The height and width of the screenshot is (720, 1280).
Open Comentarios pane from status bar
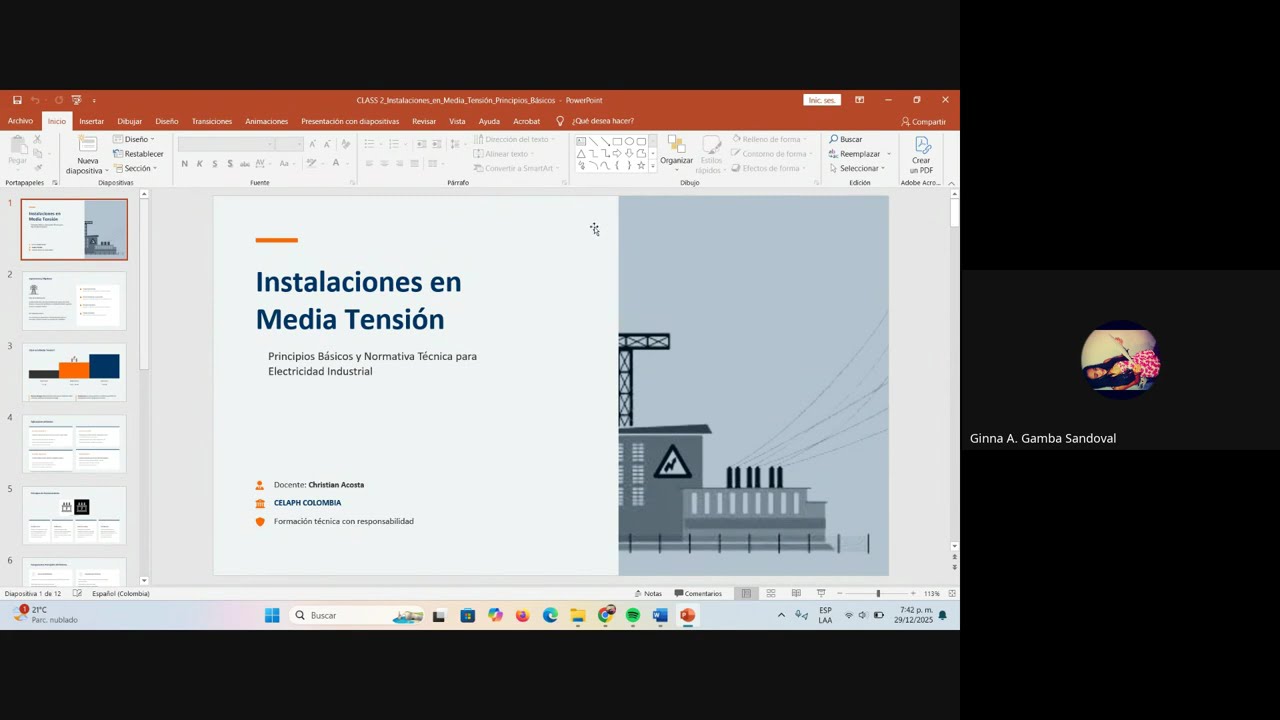tap(698, 593)
